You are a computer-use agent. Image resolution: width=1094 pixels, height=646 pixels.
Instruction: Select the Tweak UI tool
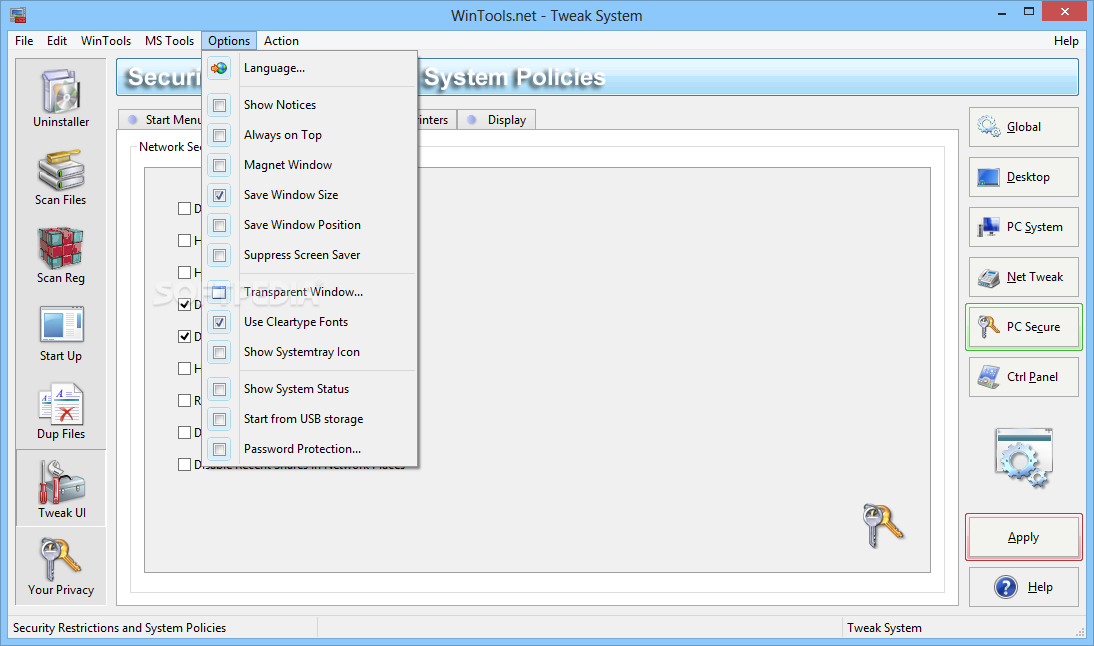61,488
